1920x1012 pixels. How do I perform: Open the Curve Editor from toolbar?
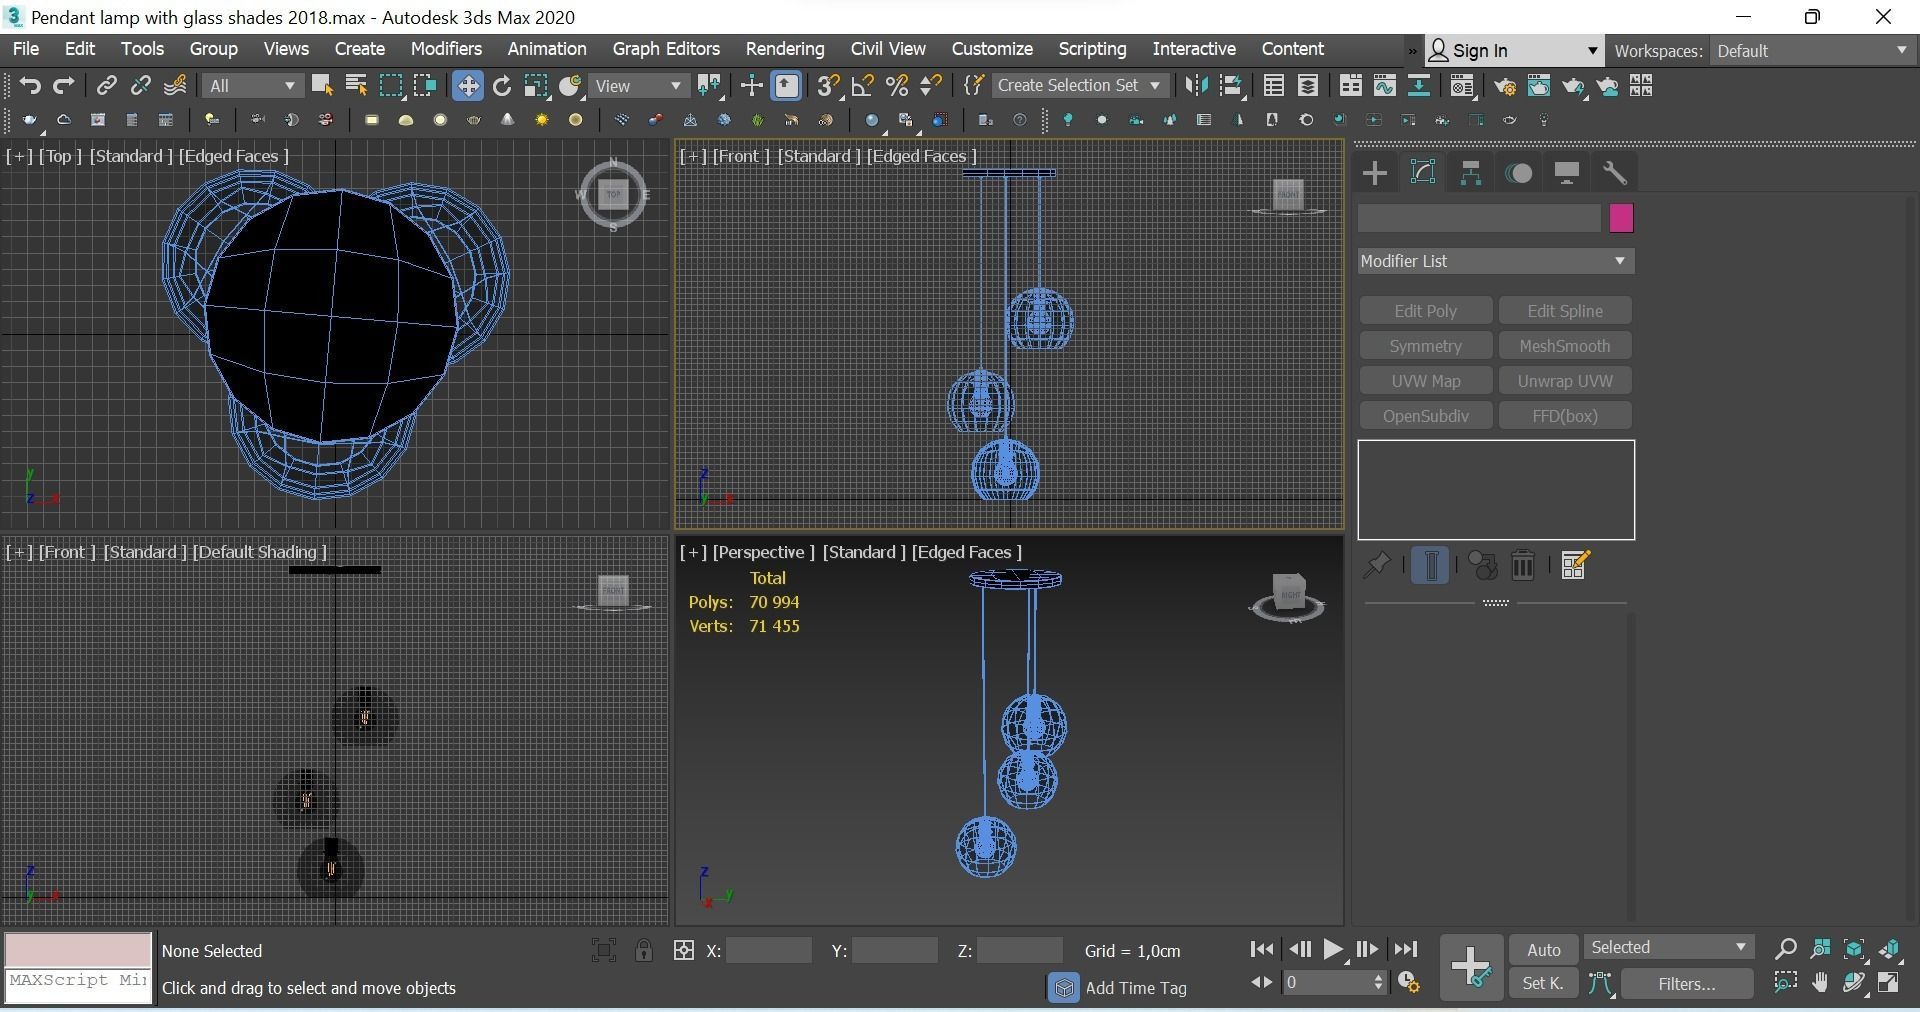1385,86
